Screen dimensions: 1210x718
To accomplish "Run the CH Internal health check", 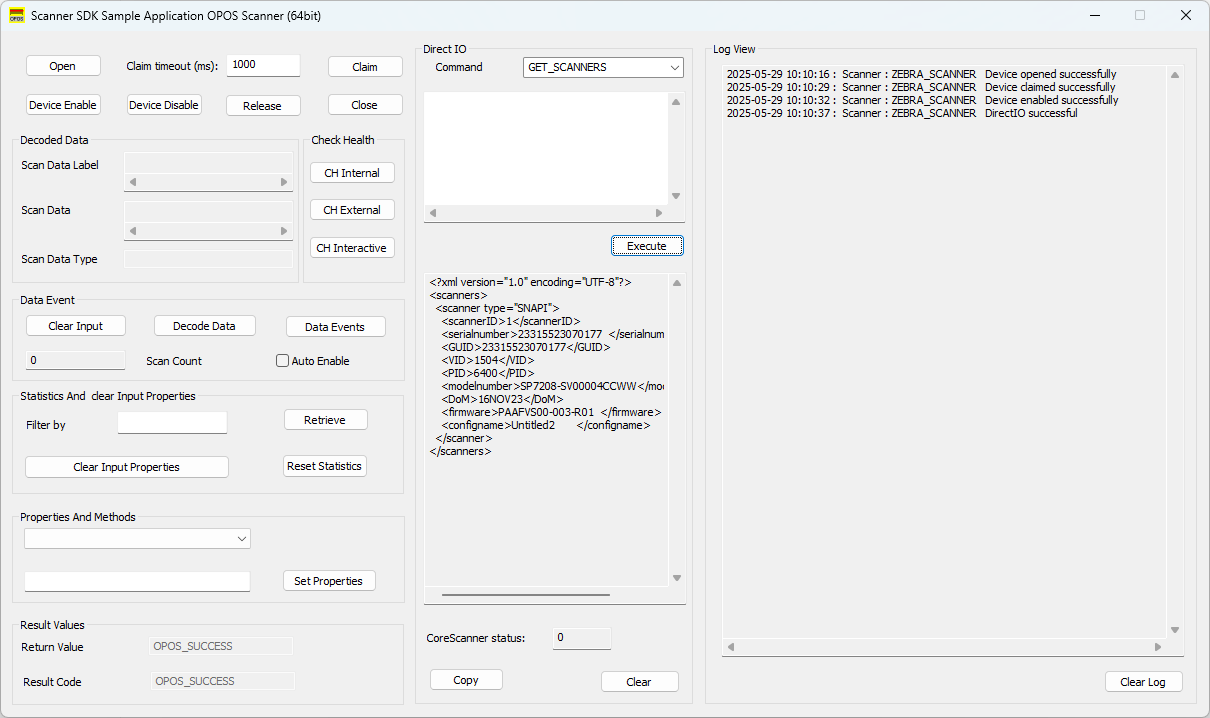I will (x=352, y=173).
